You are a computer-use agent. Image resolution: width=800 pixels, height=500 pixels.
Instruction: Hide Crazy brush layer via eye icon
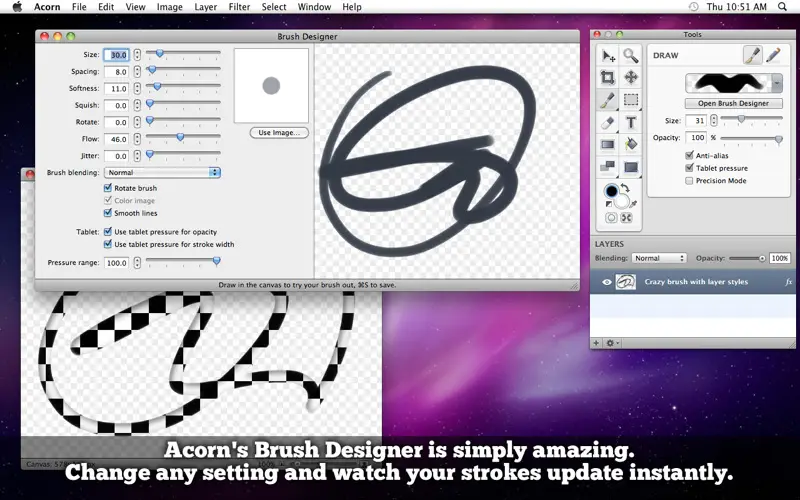[606, 282]
